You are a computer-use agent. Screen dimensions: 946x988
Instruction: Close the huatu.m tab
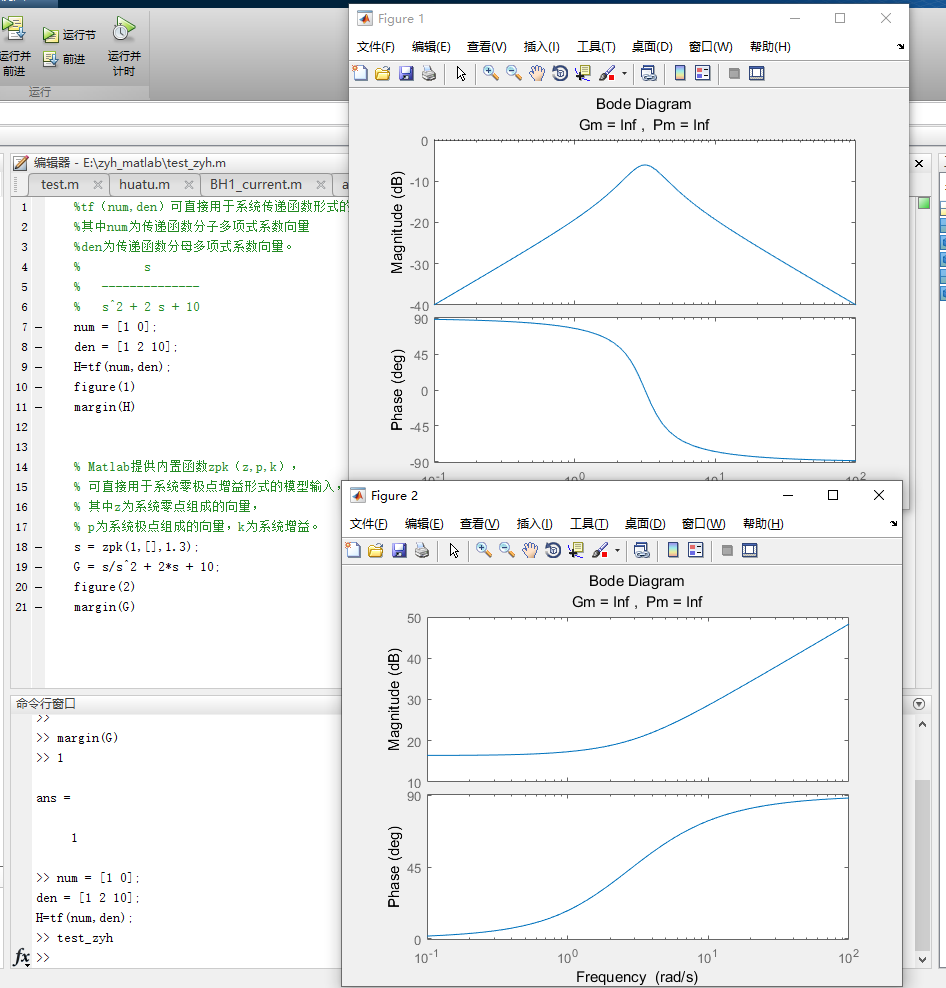[188, 185]
